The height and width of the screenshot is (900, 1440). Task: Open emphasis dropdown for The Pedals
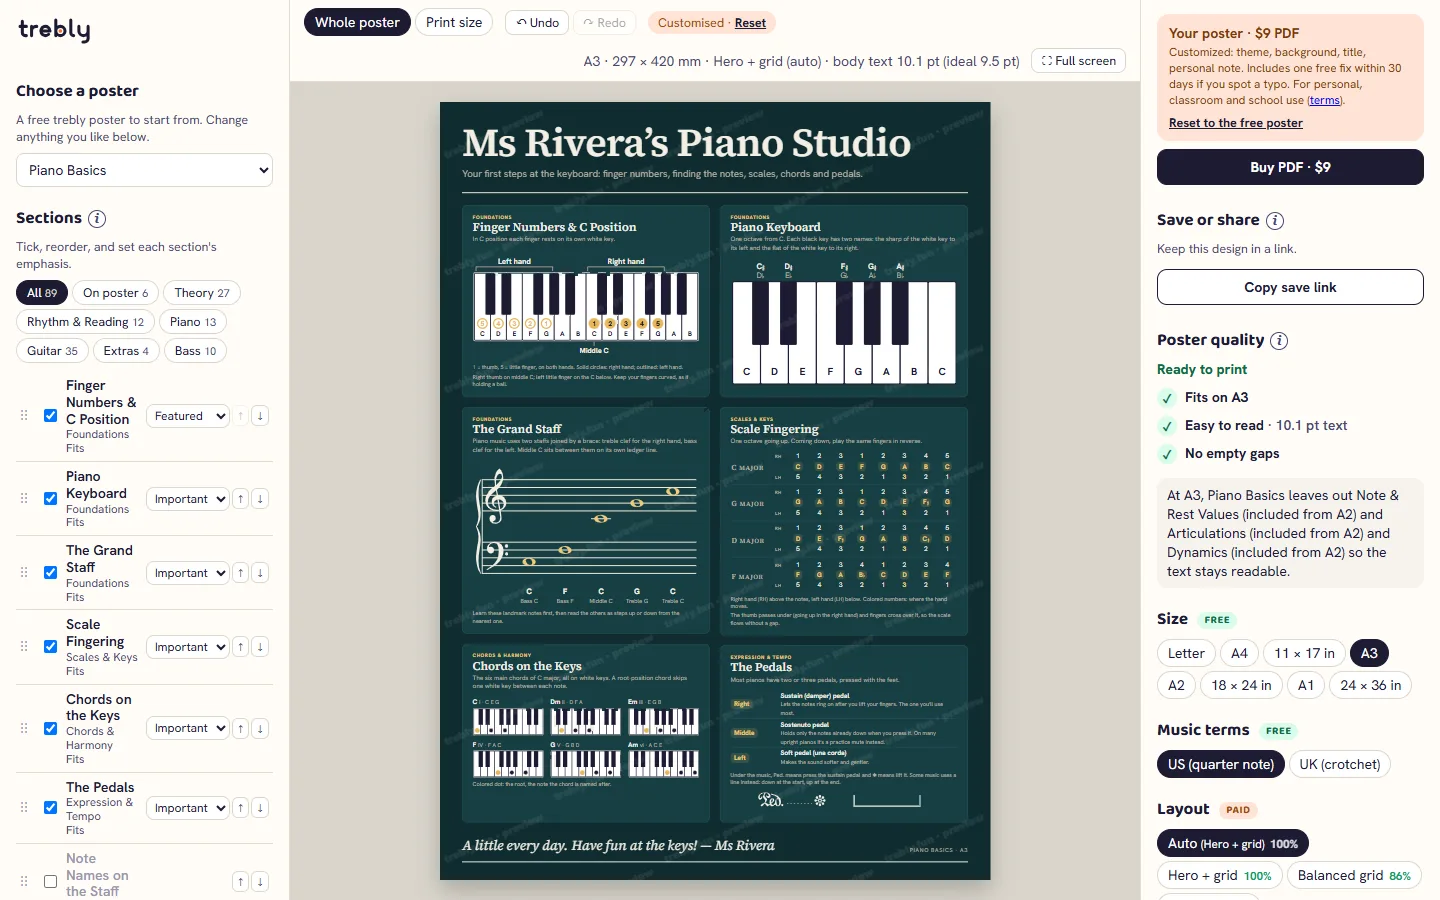(x=188, y=808)
